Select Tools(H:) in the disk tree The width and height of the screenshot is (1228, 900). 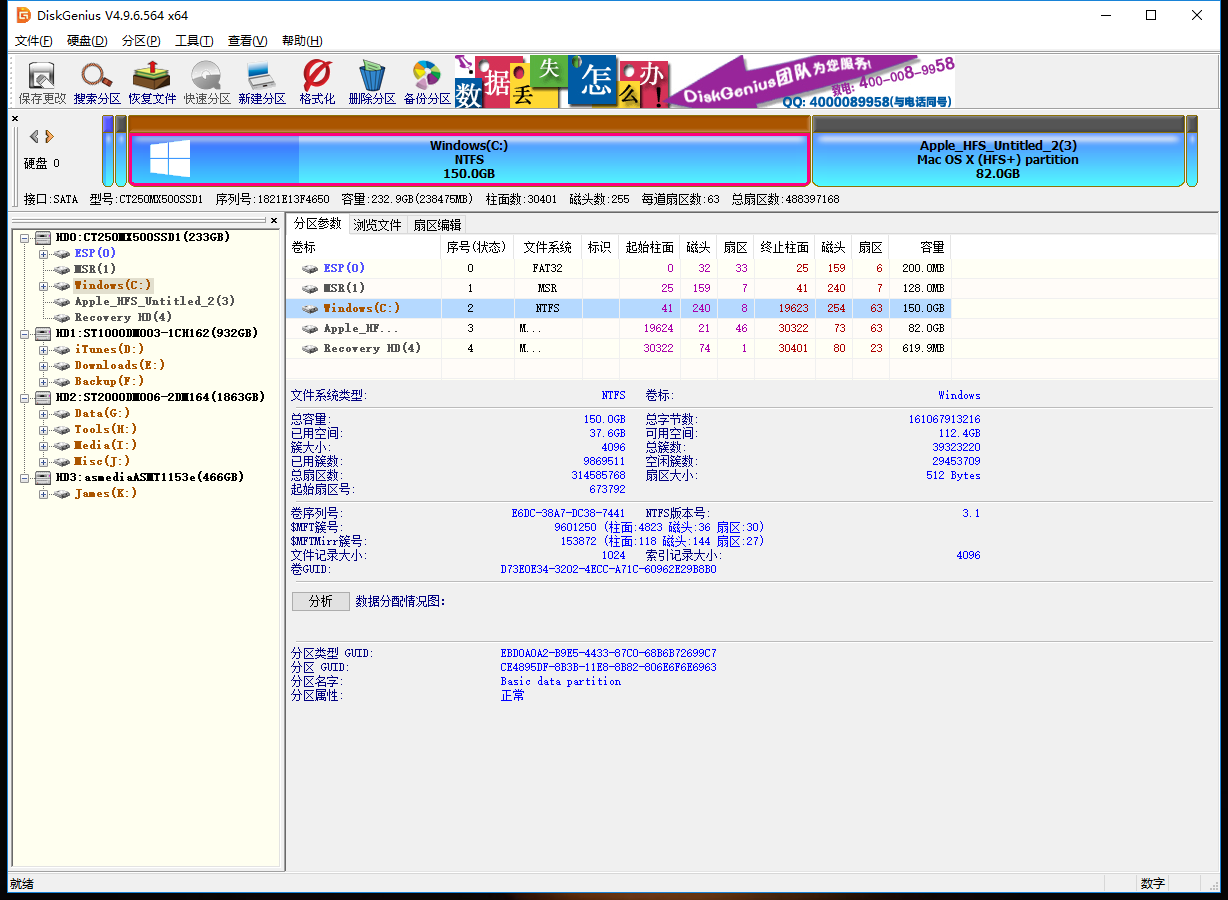pyautogui.click(x=105, y=429)
